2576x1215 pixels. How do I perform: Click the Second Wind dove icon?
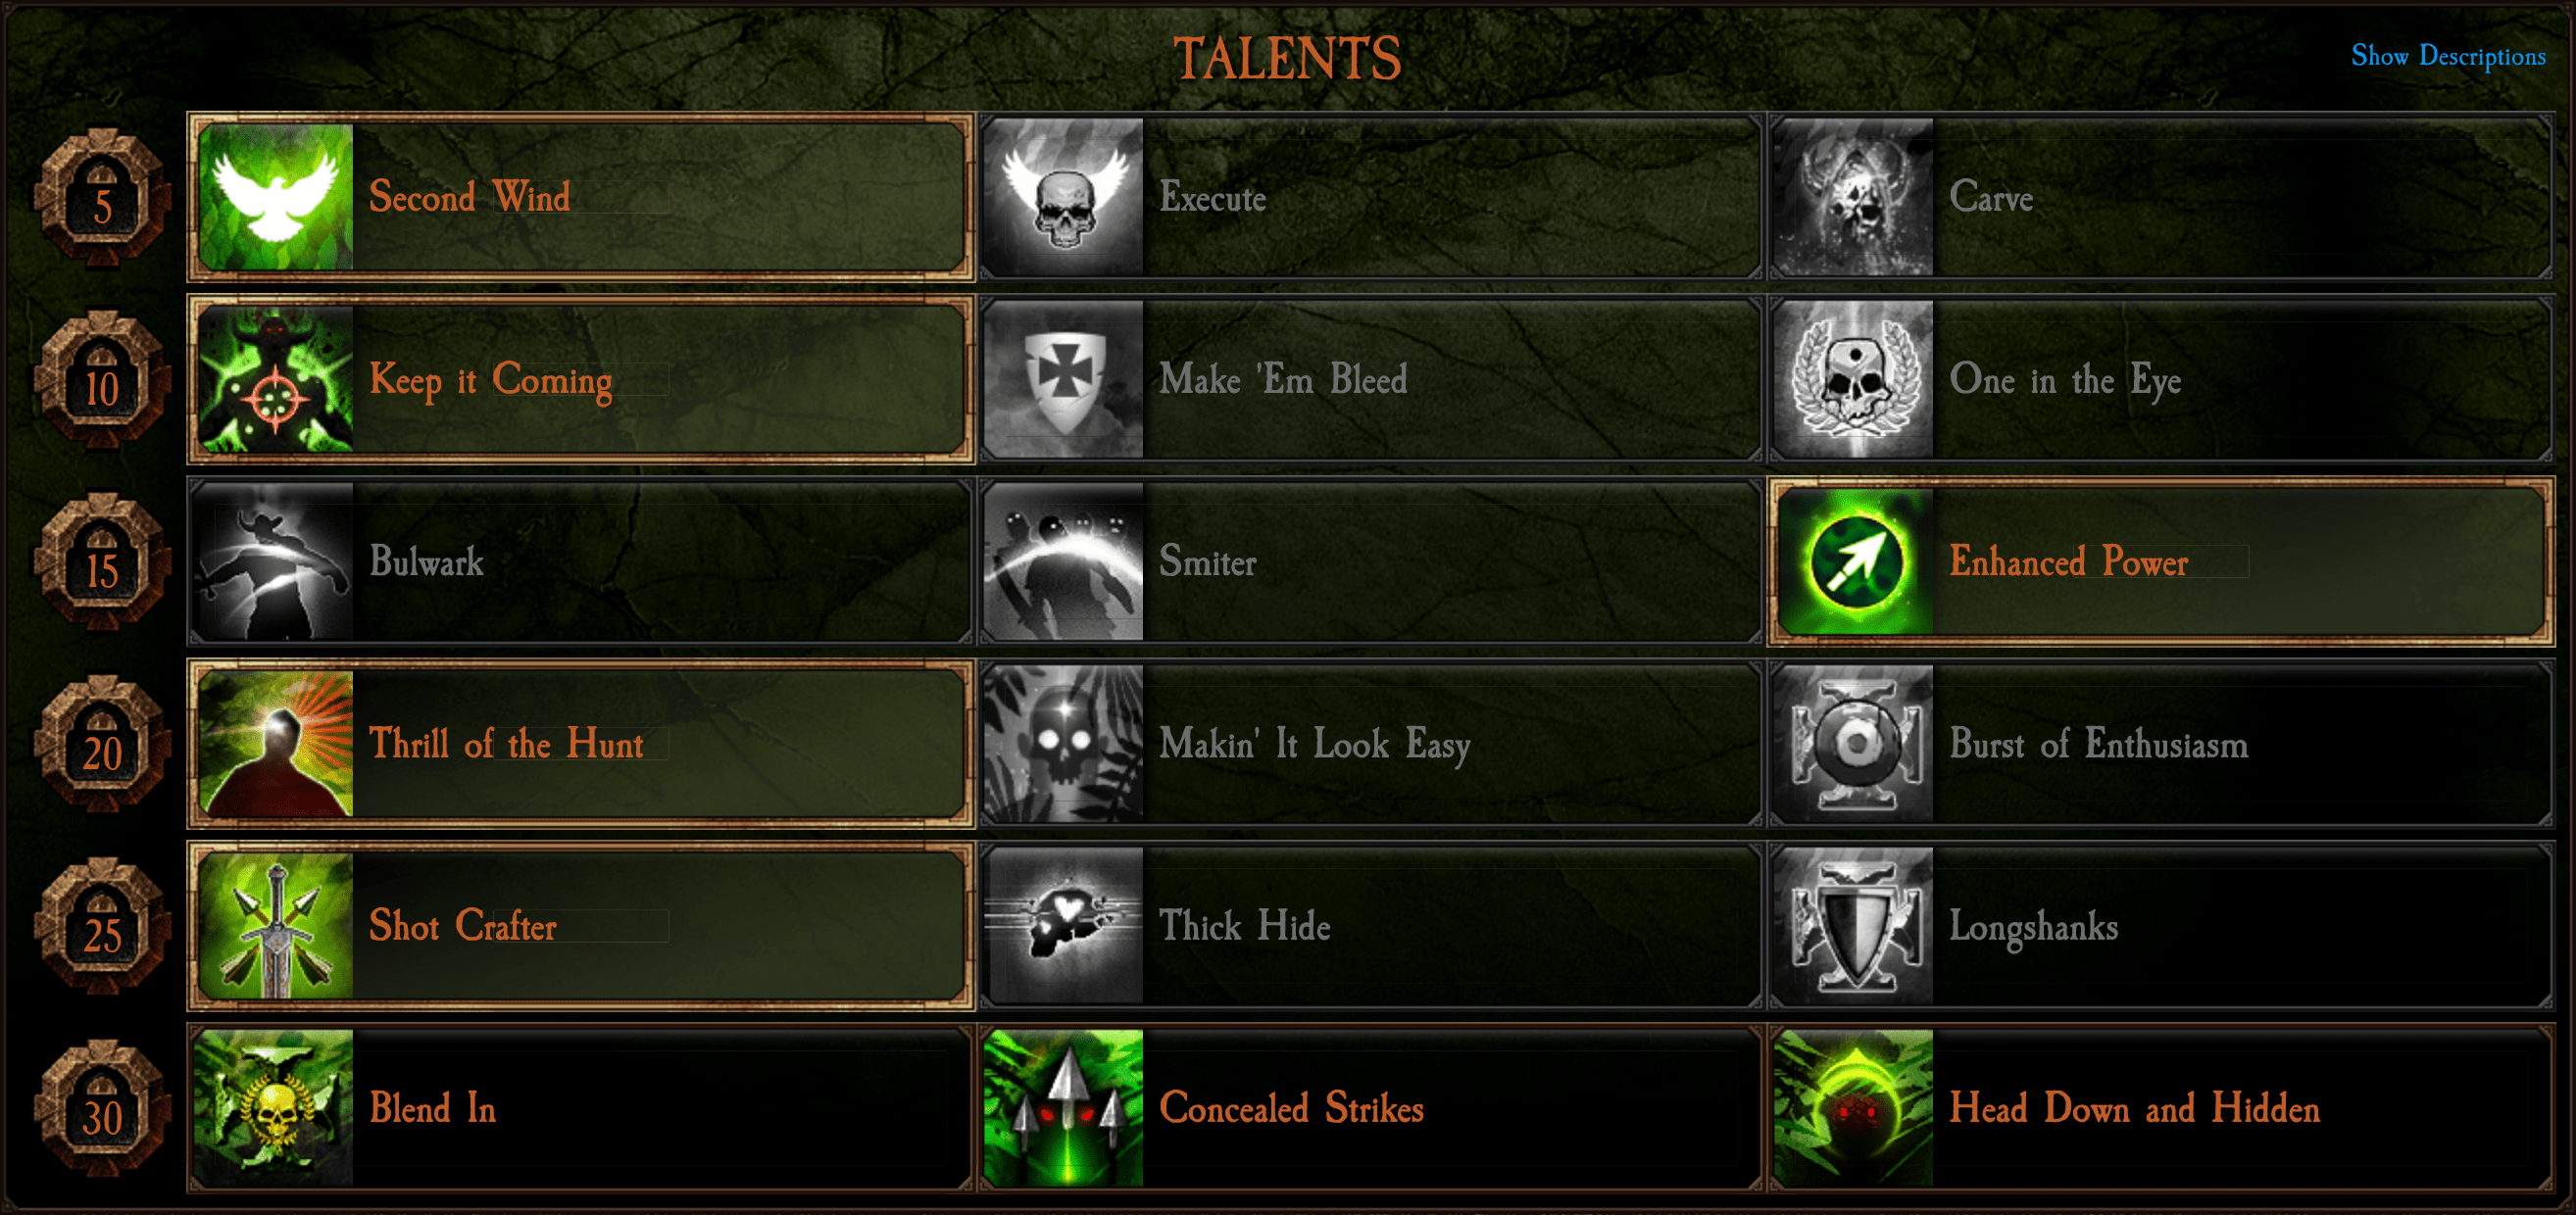click(276, 197)
